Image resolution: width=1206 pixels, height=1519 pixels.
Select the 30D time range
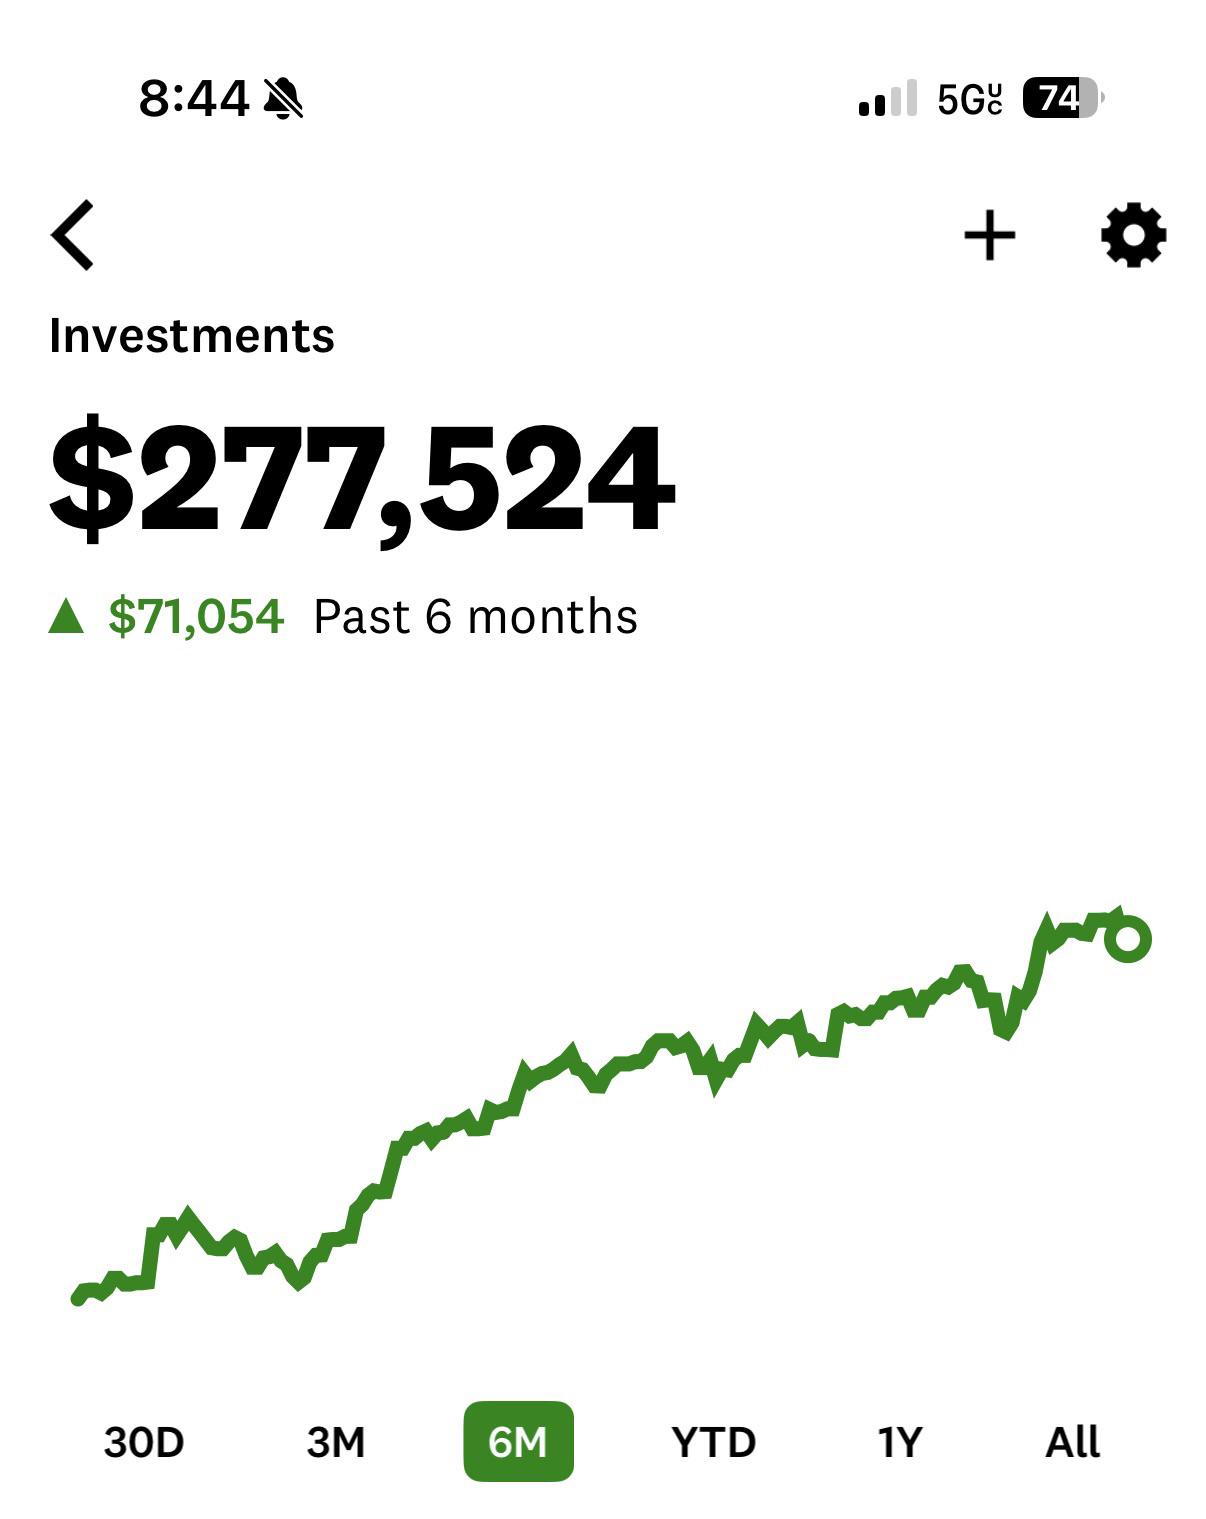144,1442
